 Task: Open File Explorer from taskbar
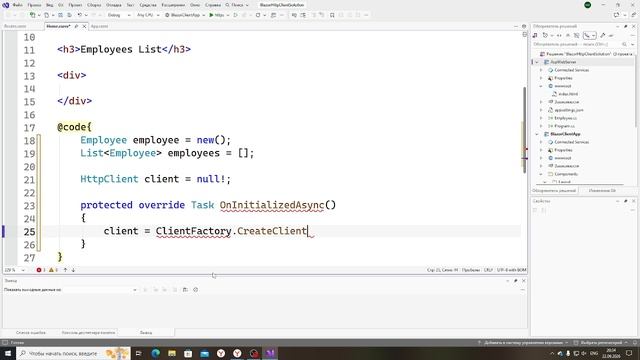pyautogui.click(x=172, y=353)
